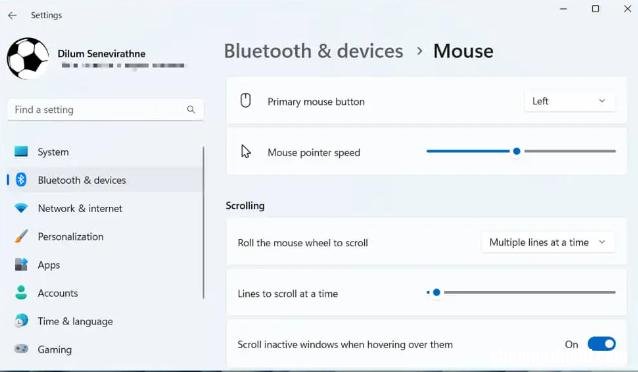The width and height of the screenshot is (638, 372).
Task: Open Dilum Senevirathne account name
Action: (101, 54)
